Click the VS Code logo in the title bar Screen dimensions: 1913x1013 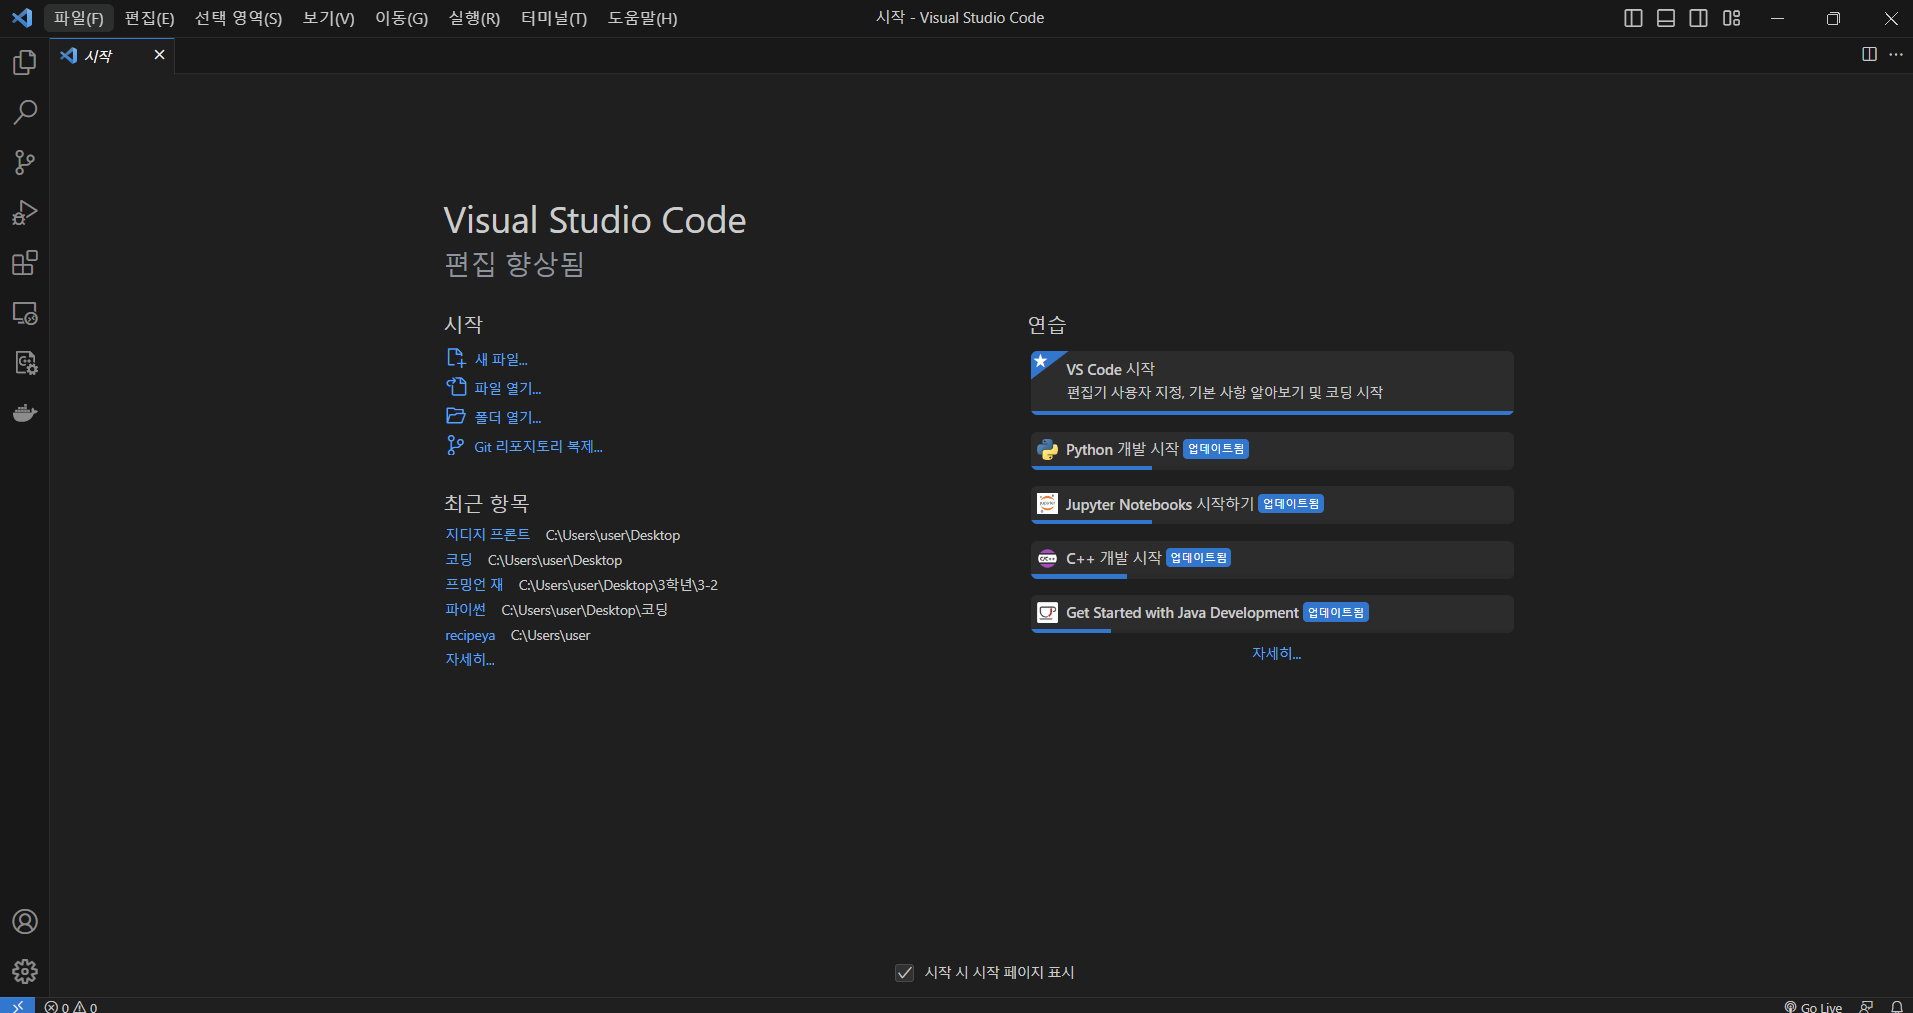click(x=22, y=18)
